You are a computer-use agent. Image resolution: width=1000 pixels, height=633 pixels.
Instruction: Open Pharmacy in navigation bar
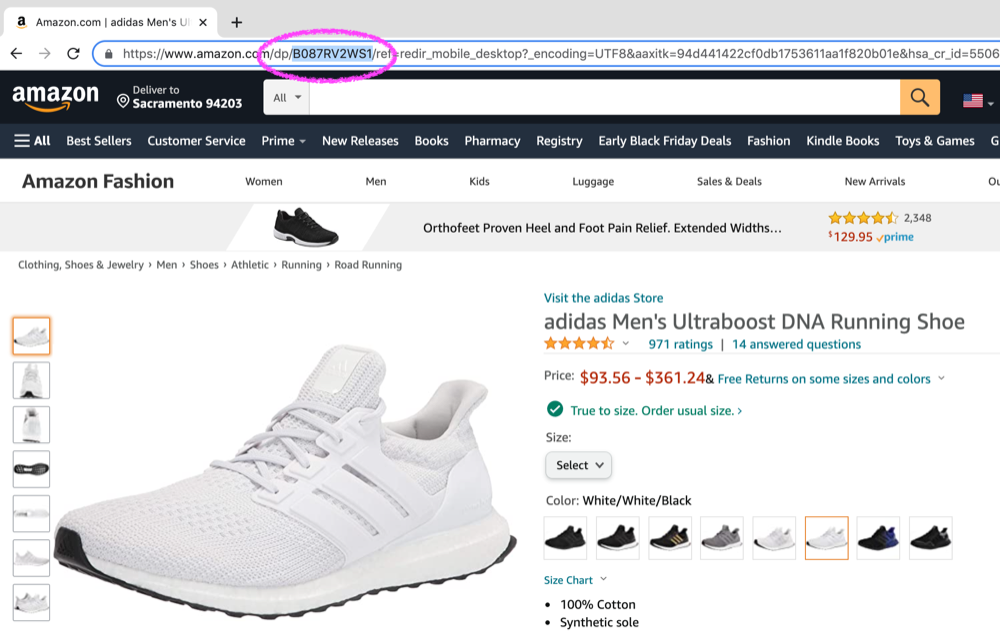point(492,141)
